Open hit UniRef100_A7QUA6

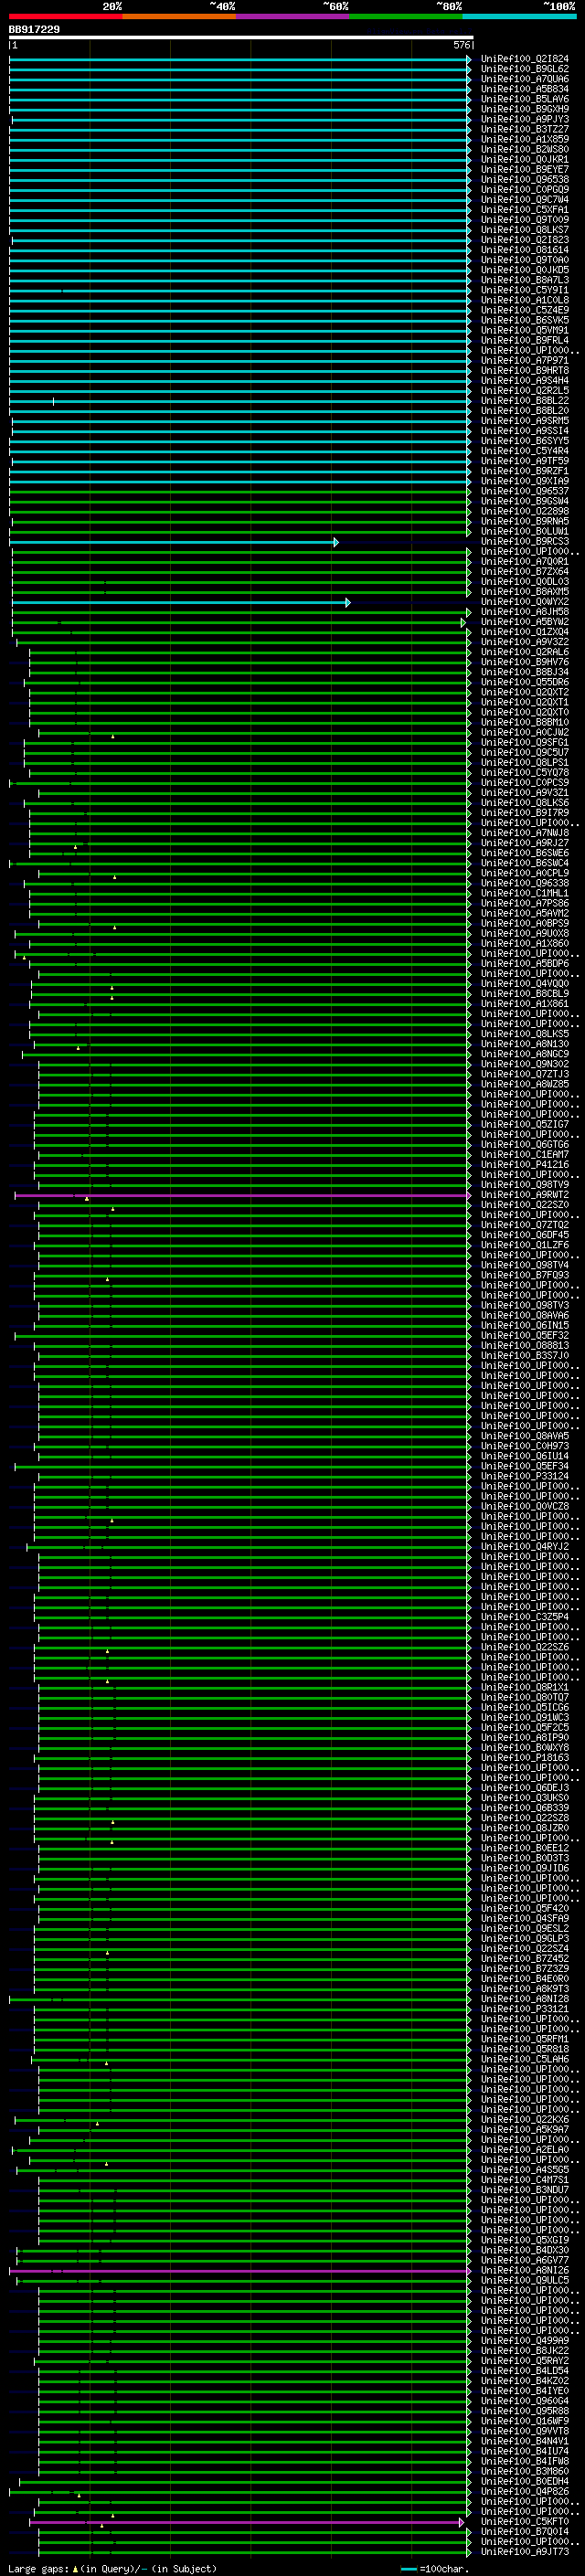(525, 79)
